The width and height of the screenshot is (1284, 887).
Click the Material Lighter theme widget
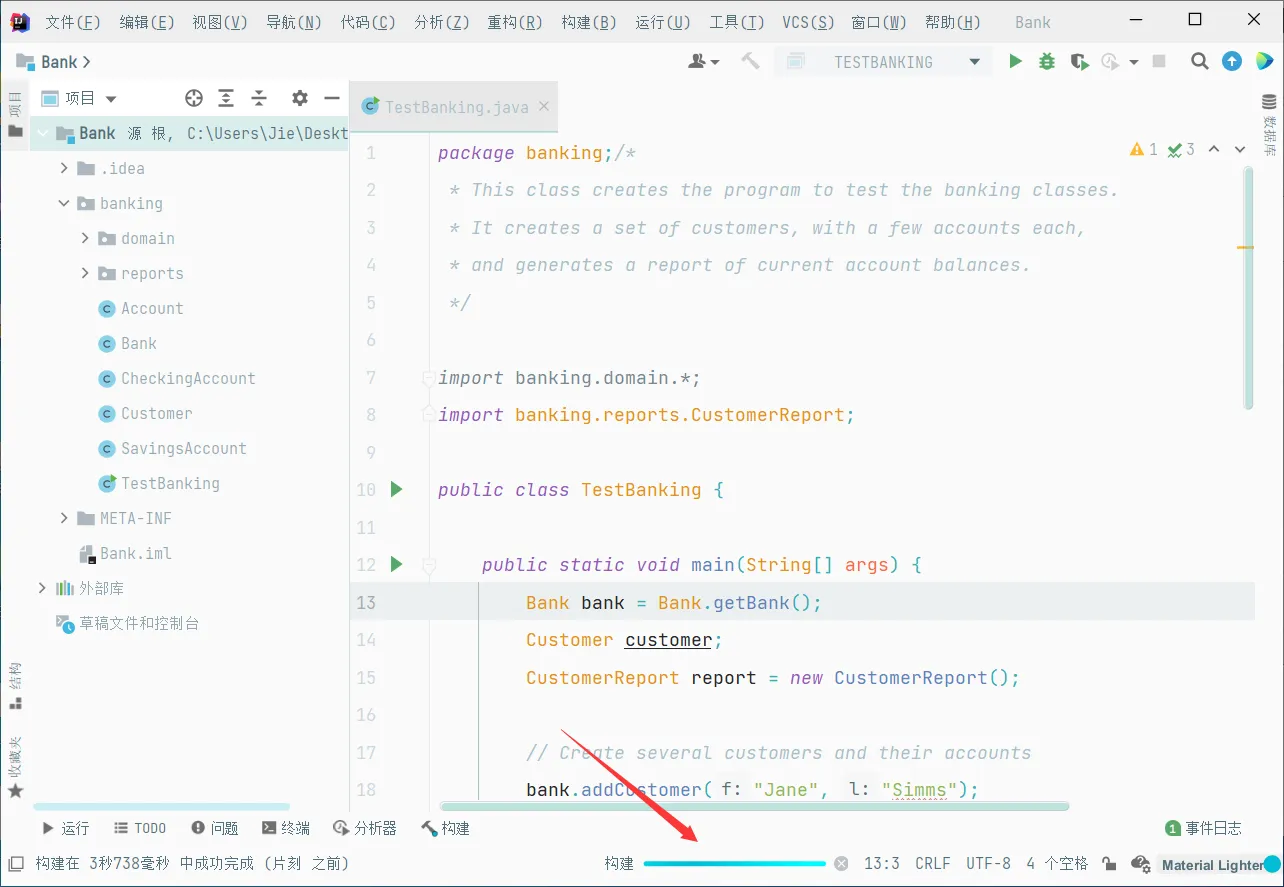click(x=1219, y=865)
